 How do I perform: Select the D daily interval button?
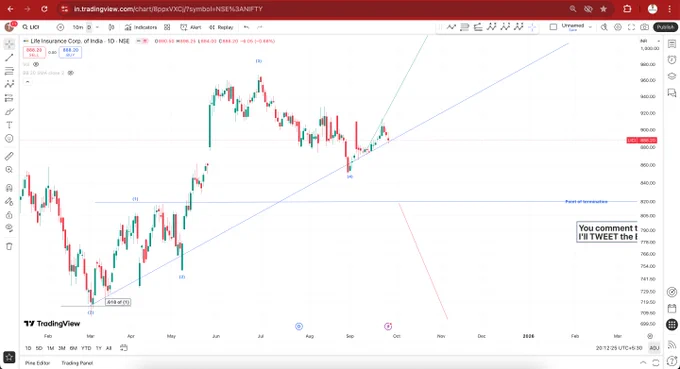[89, 27]
